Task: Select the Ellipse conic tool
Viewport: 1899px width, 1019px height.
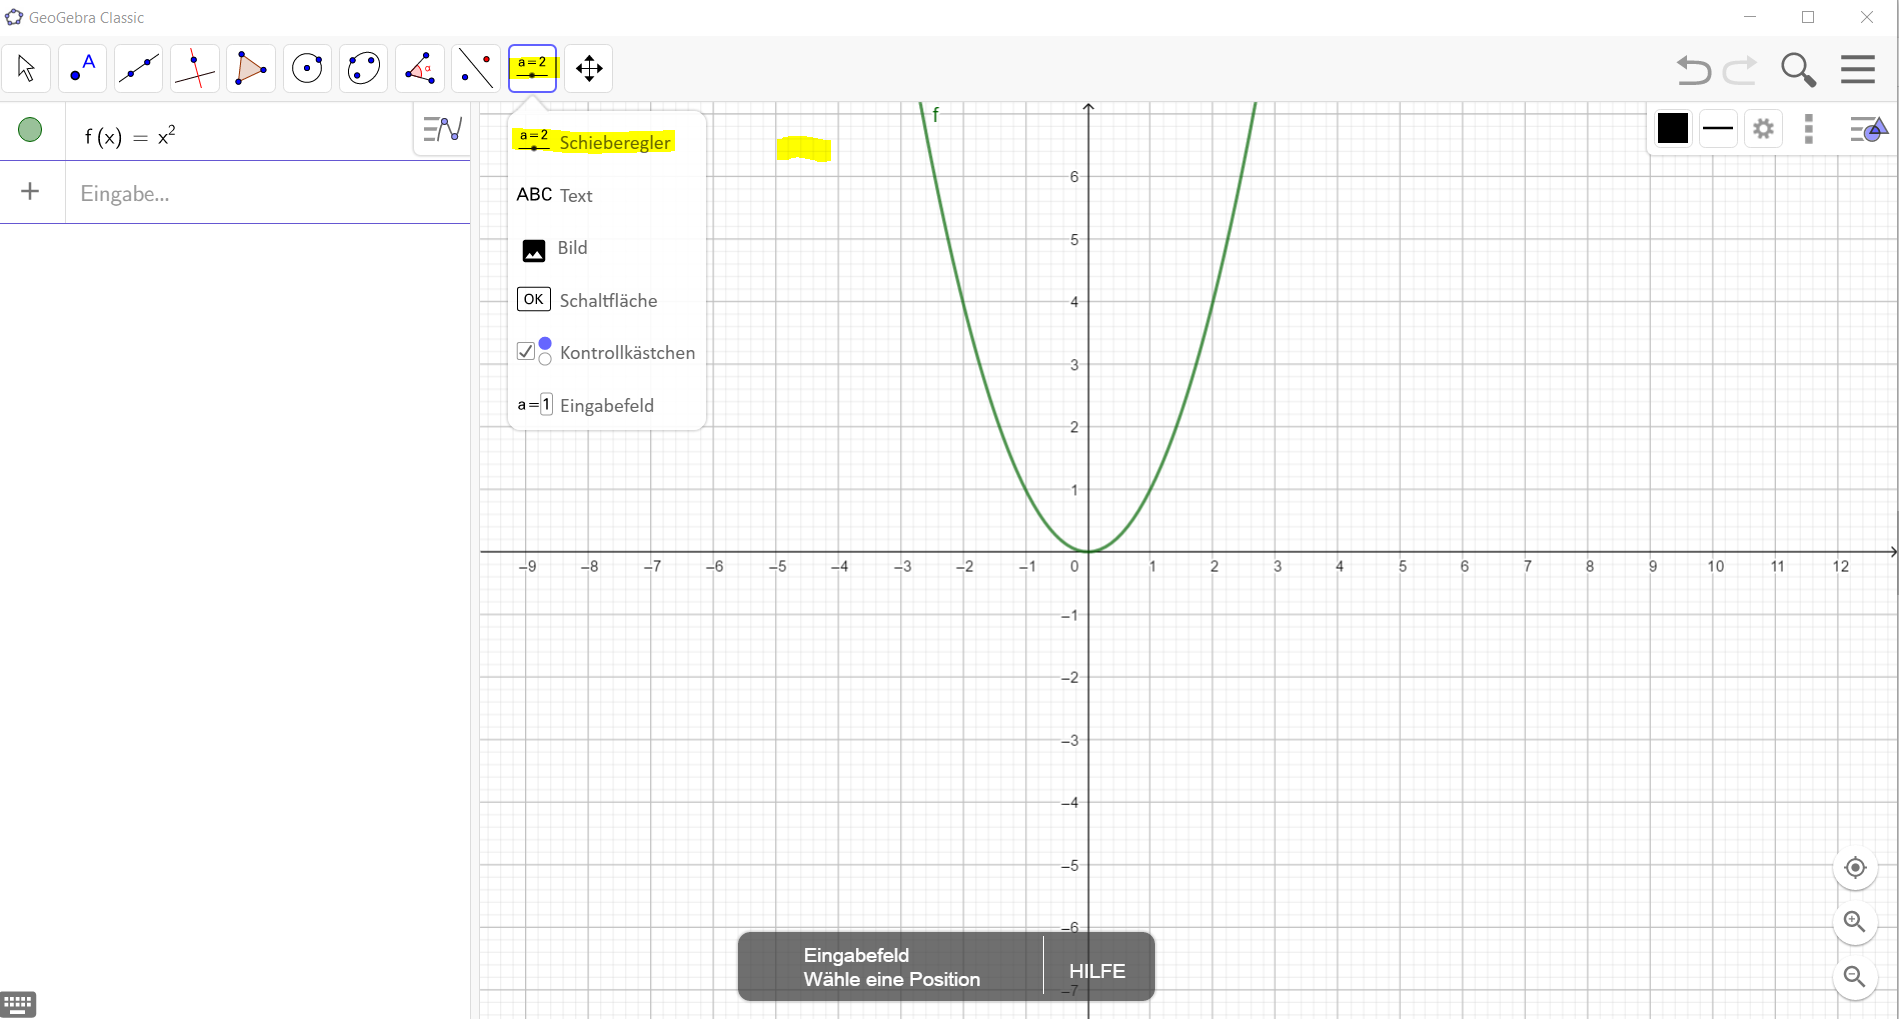Action: click(x=363, y=69)
